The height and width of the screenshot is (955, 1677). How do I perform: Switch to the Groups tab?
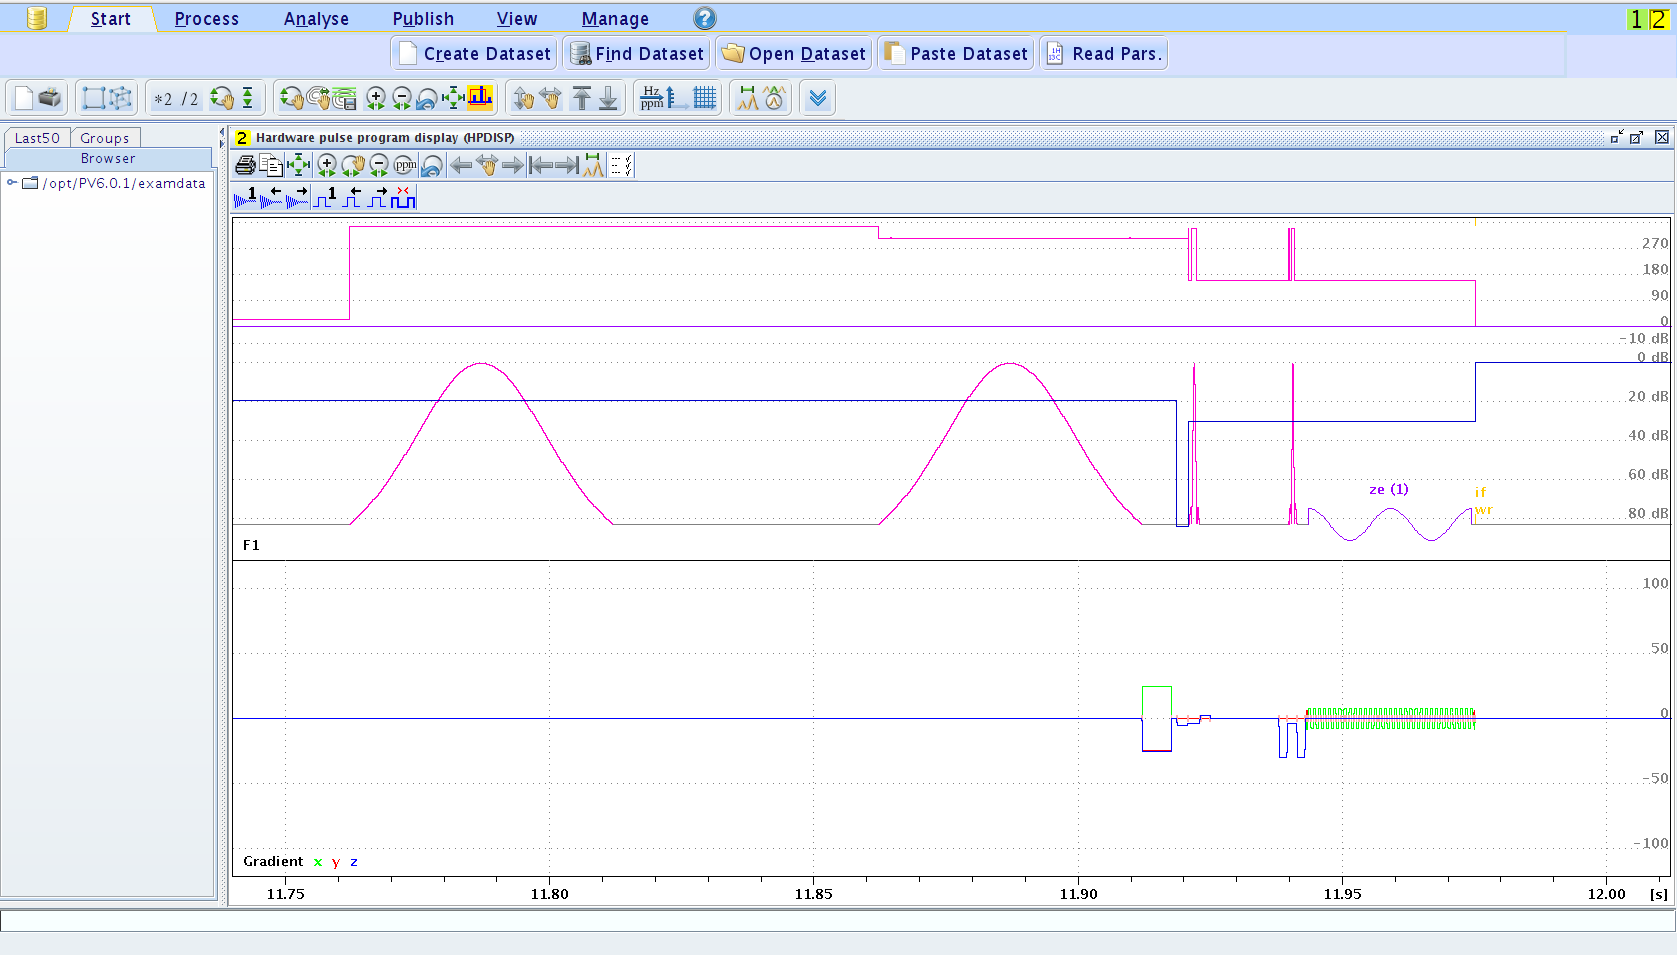[104, 138]
